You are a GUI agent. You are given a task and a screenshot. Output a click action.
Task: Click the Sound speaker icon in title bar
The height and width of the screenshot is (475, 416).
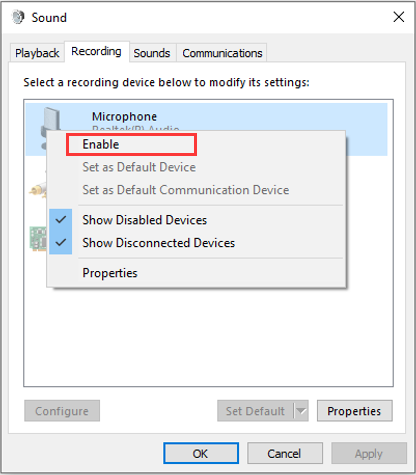18,17
